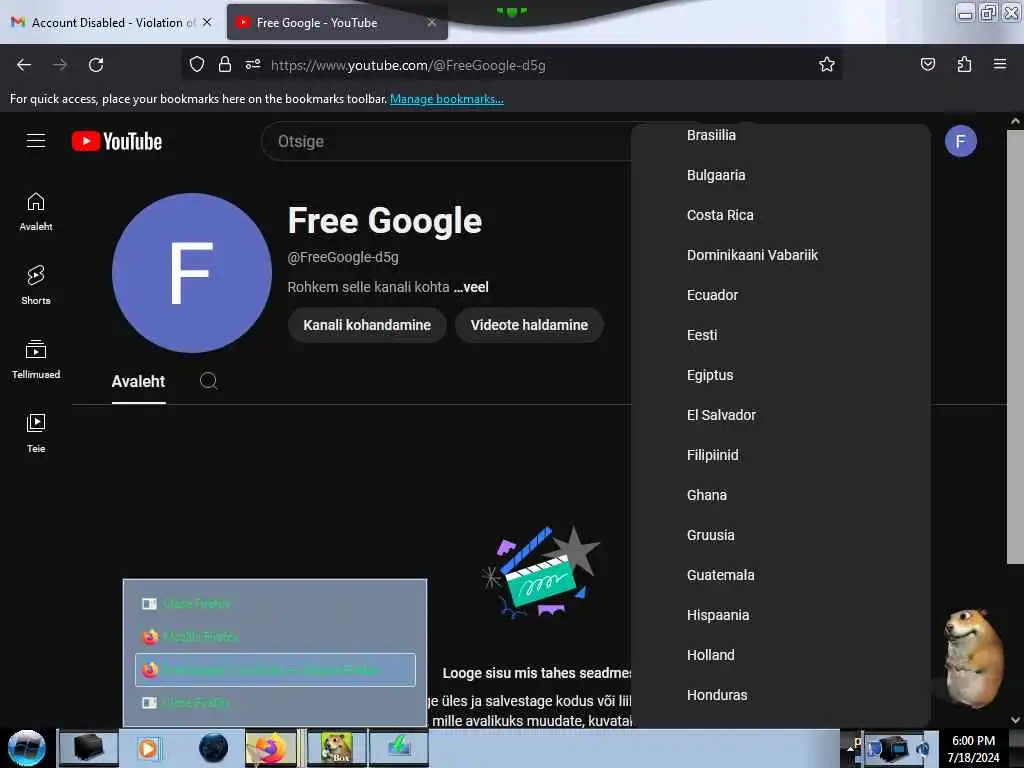Click the page vertical scrollbar thumb
The width and height of the screenshot is (1024, 768).
pyautogui.click(x=1015, y=346)
